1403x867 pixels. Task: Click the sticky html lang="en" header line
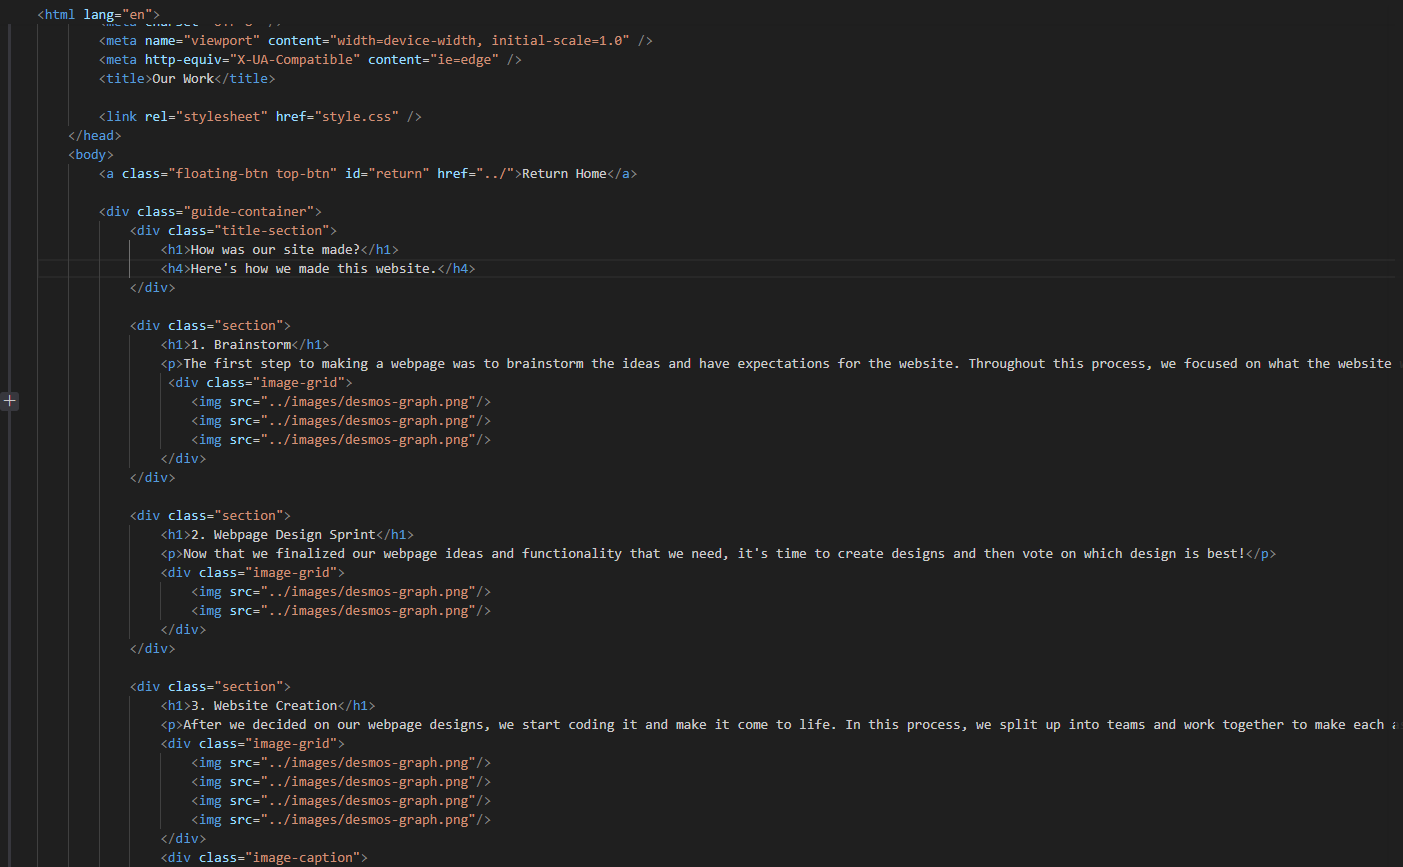tap(98, 14)
